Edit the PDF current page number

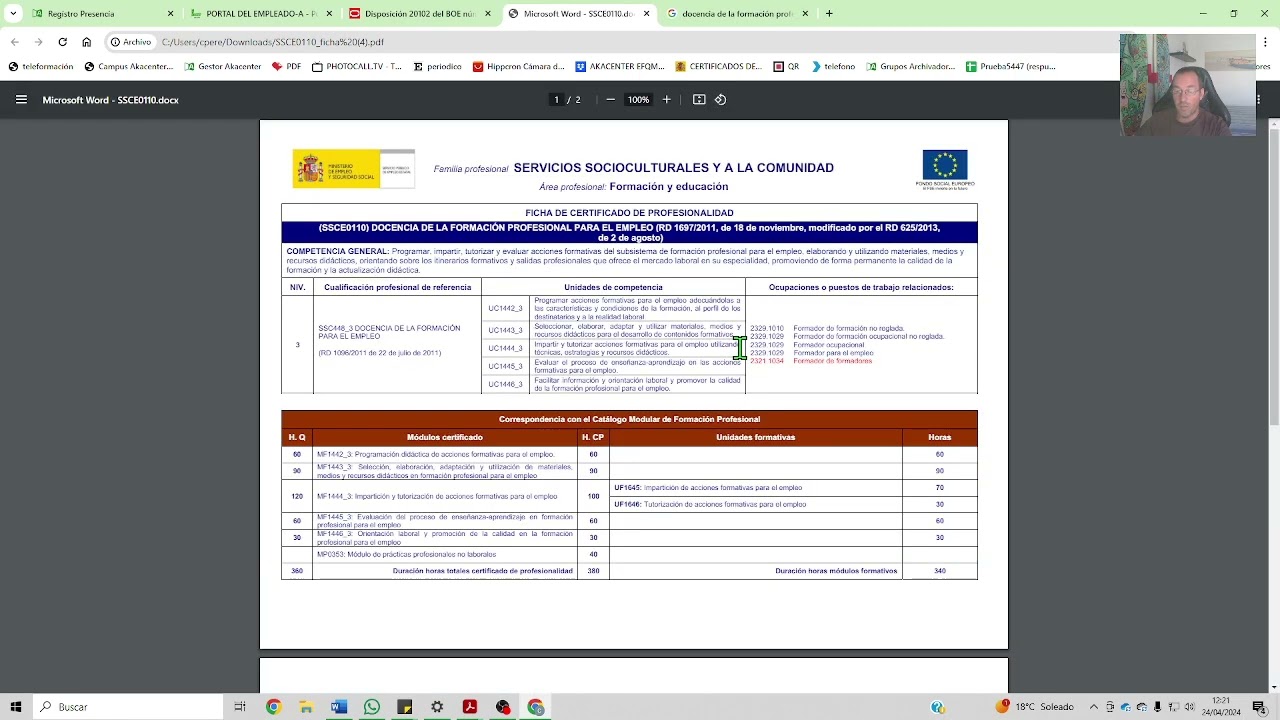point(556,100)
